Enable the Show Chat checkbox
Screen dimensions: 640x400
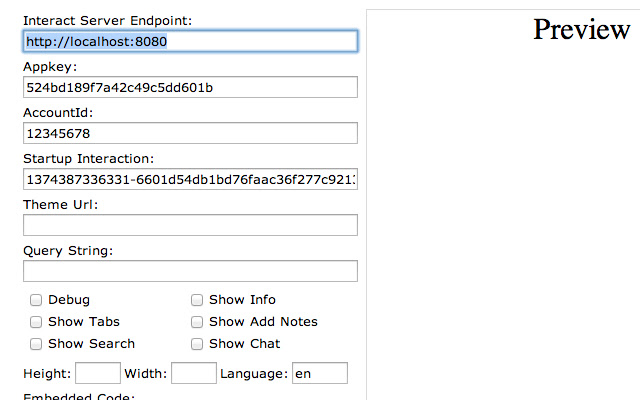[x=198, y=344]
